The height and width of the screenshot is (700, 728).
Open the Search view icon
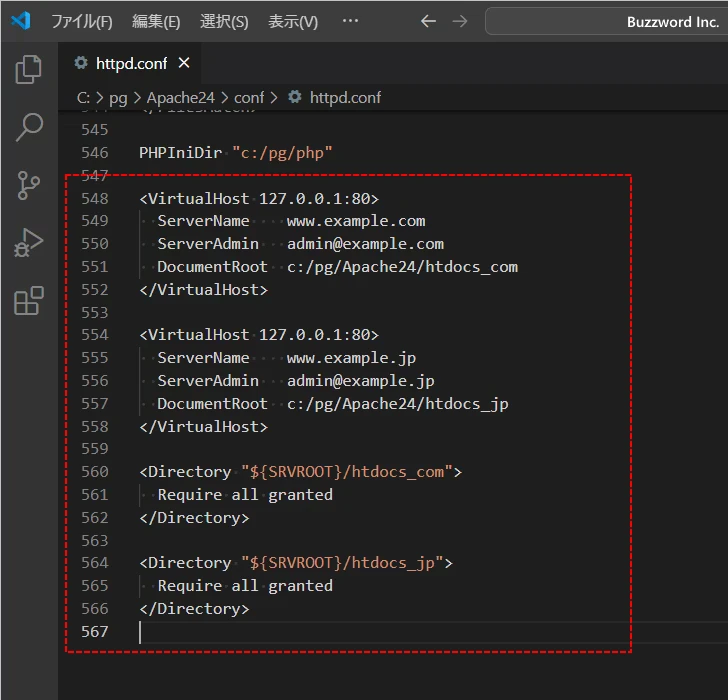[29, 127]
